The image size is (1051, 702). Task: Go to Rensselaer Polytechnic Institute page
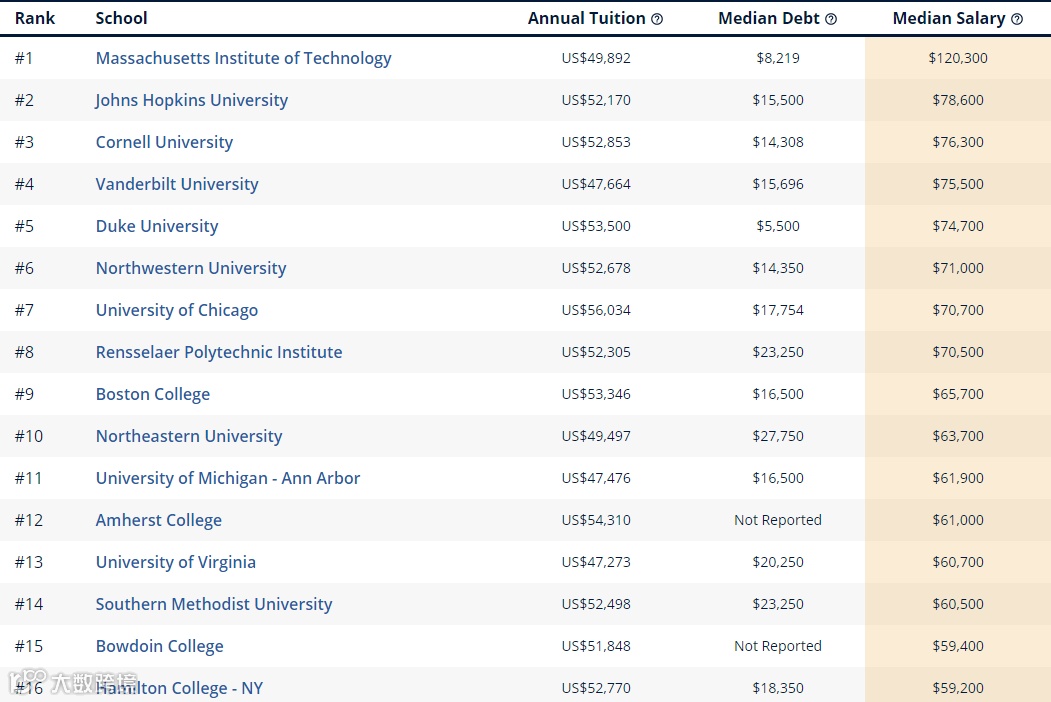click(x=219, y=352)
